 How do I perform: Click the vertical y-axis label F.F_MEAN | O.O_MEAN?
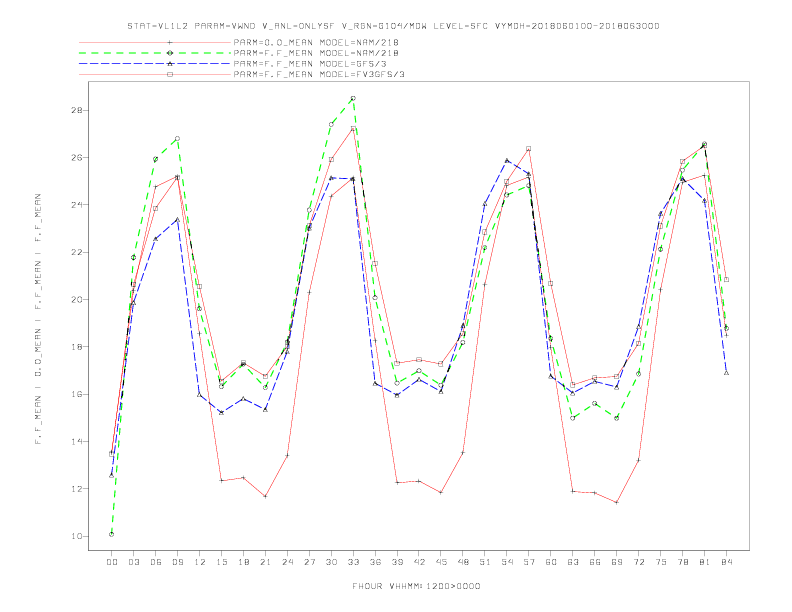[38, 319]
